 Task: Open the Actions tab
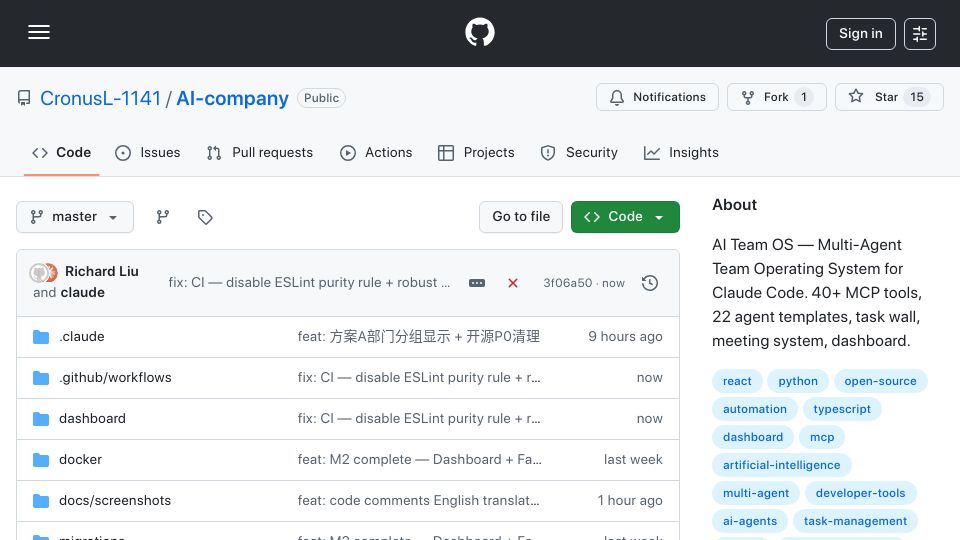[x=376, y=152]
